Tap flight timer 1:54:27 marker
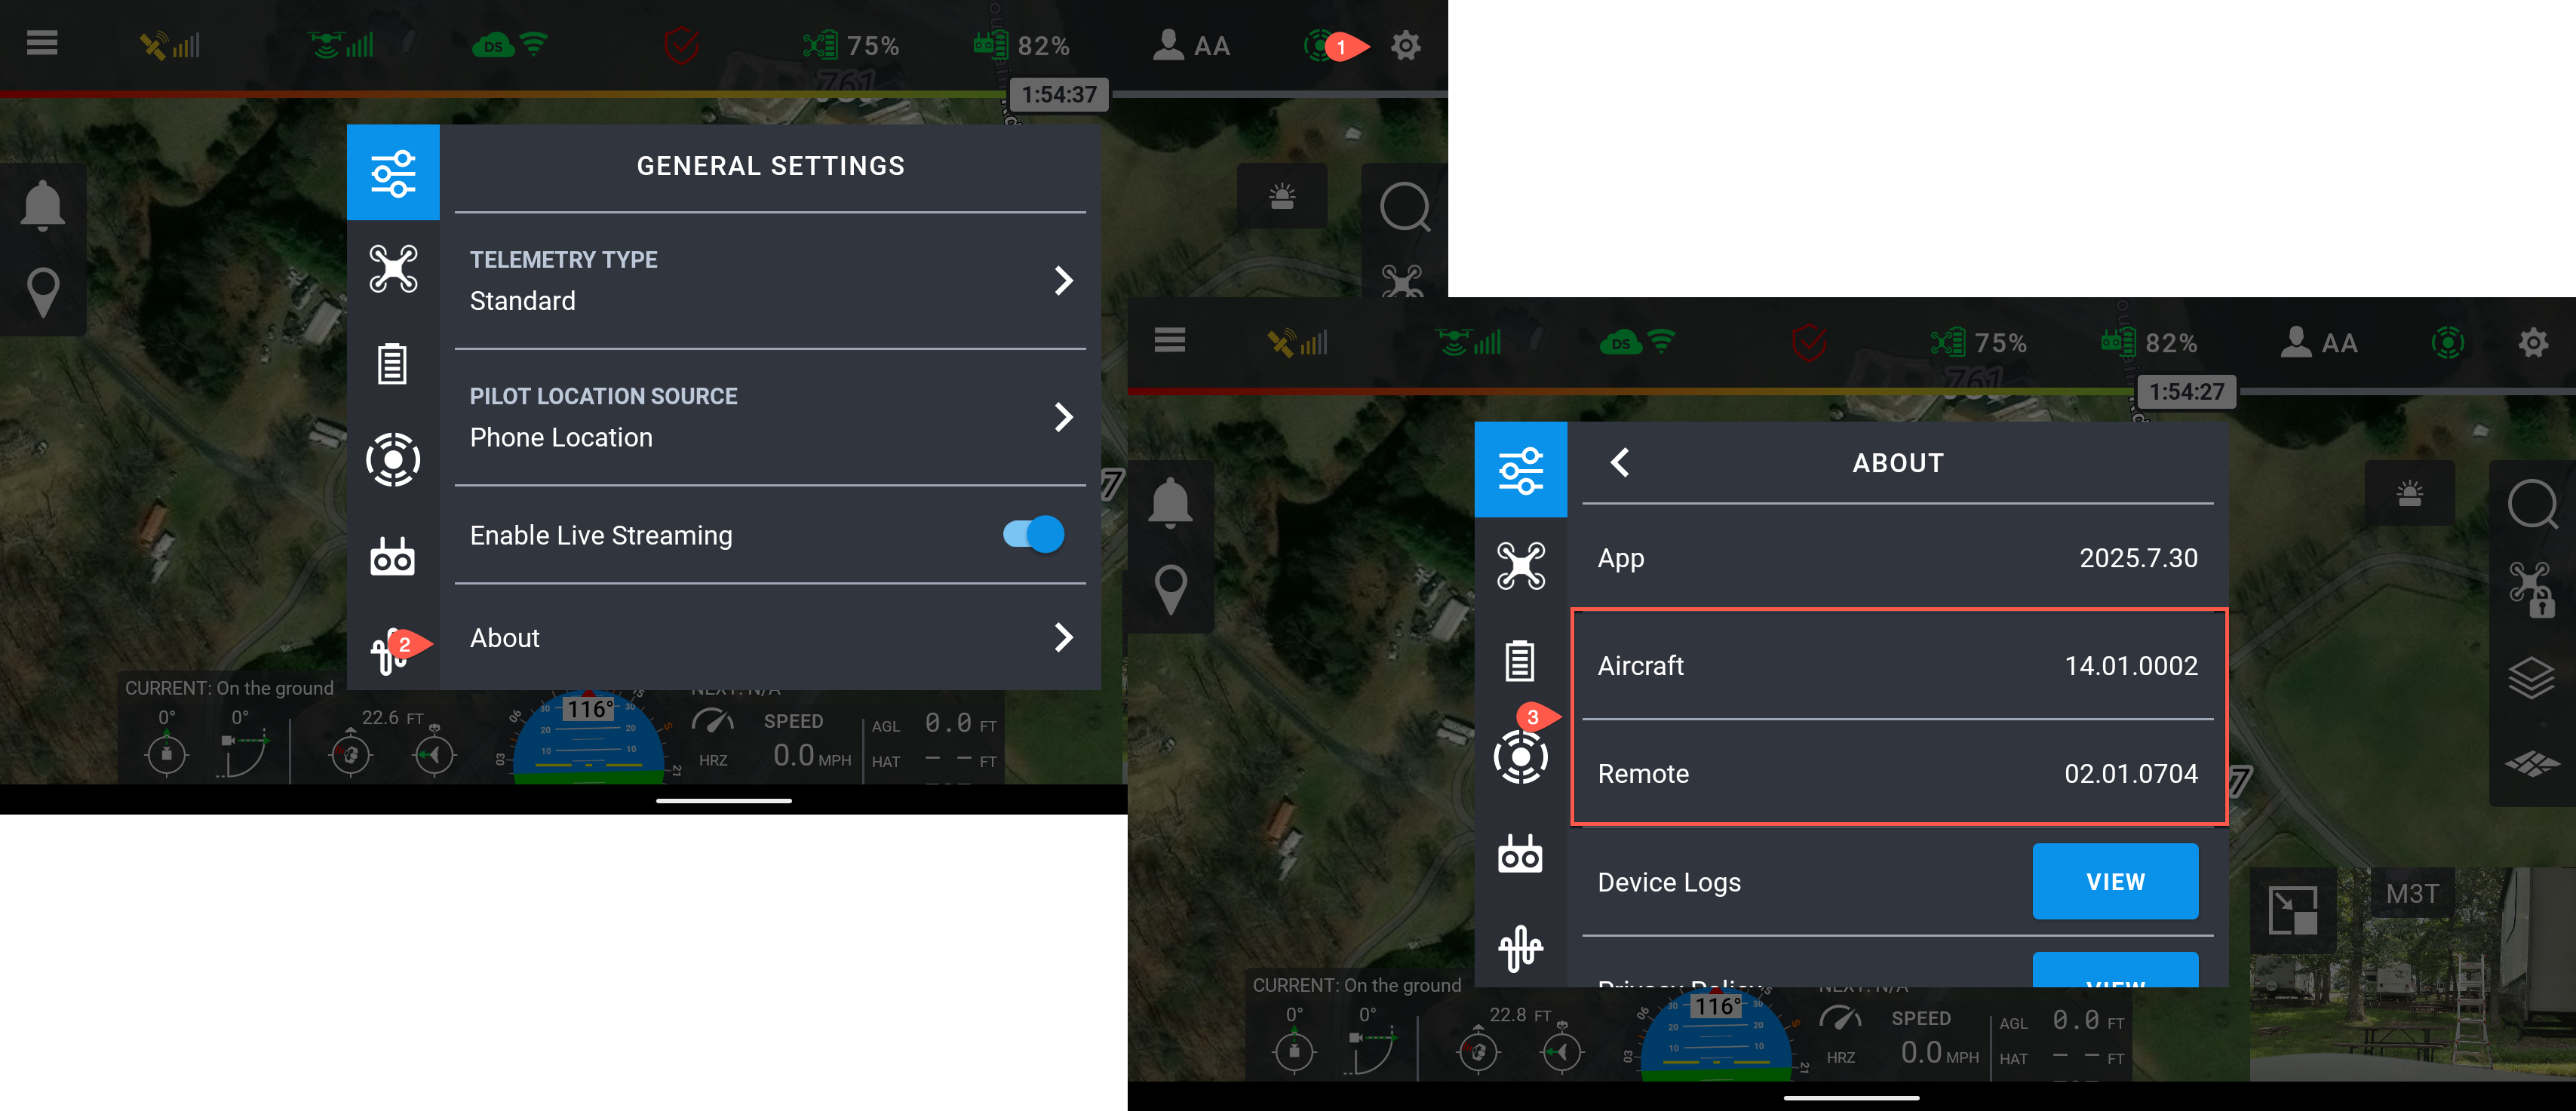Image resolution: width=2576 pixels, height=1111 pixels. pyautogui.click(x=2186, y=391)
